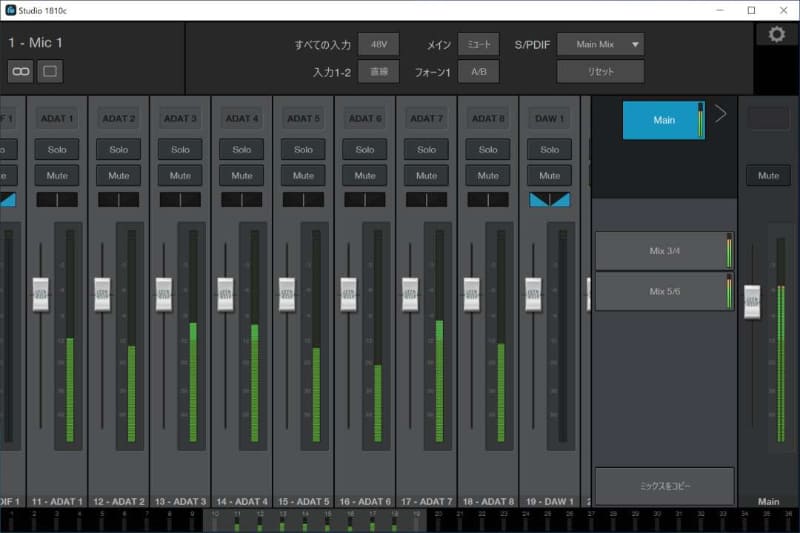Click the ADAT 4 fader handle
800x533 pixels.
pyautogui.click(x=226, y=294)
